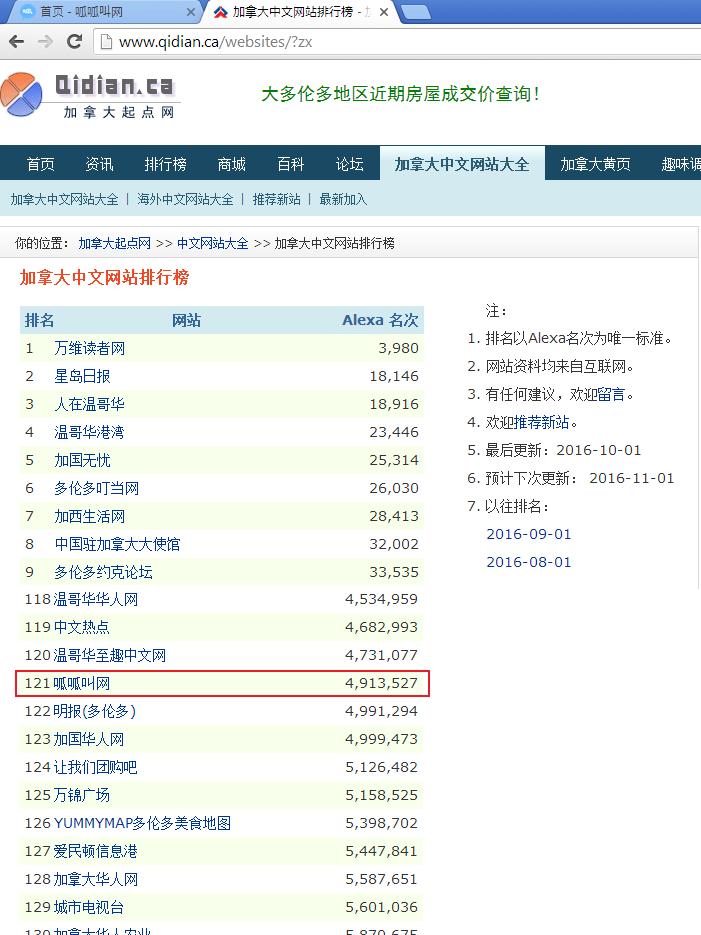This screenshot has height=935, width=701.
Task: Reload the page with refresh icon
Action: click(75, 41)
